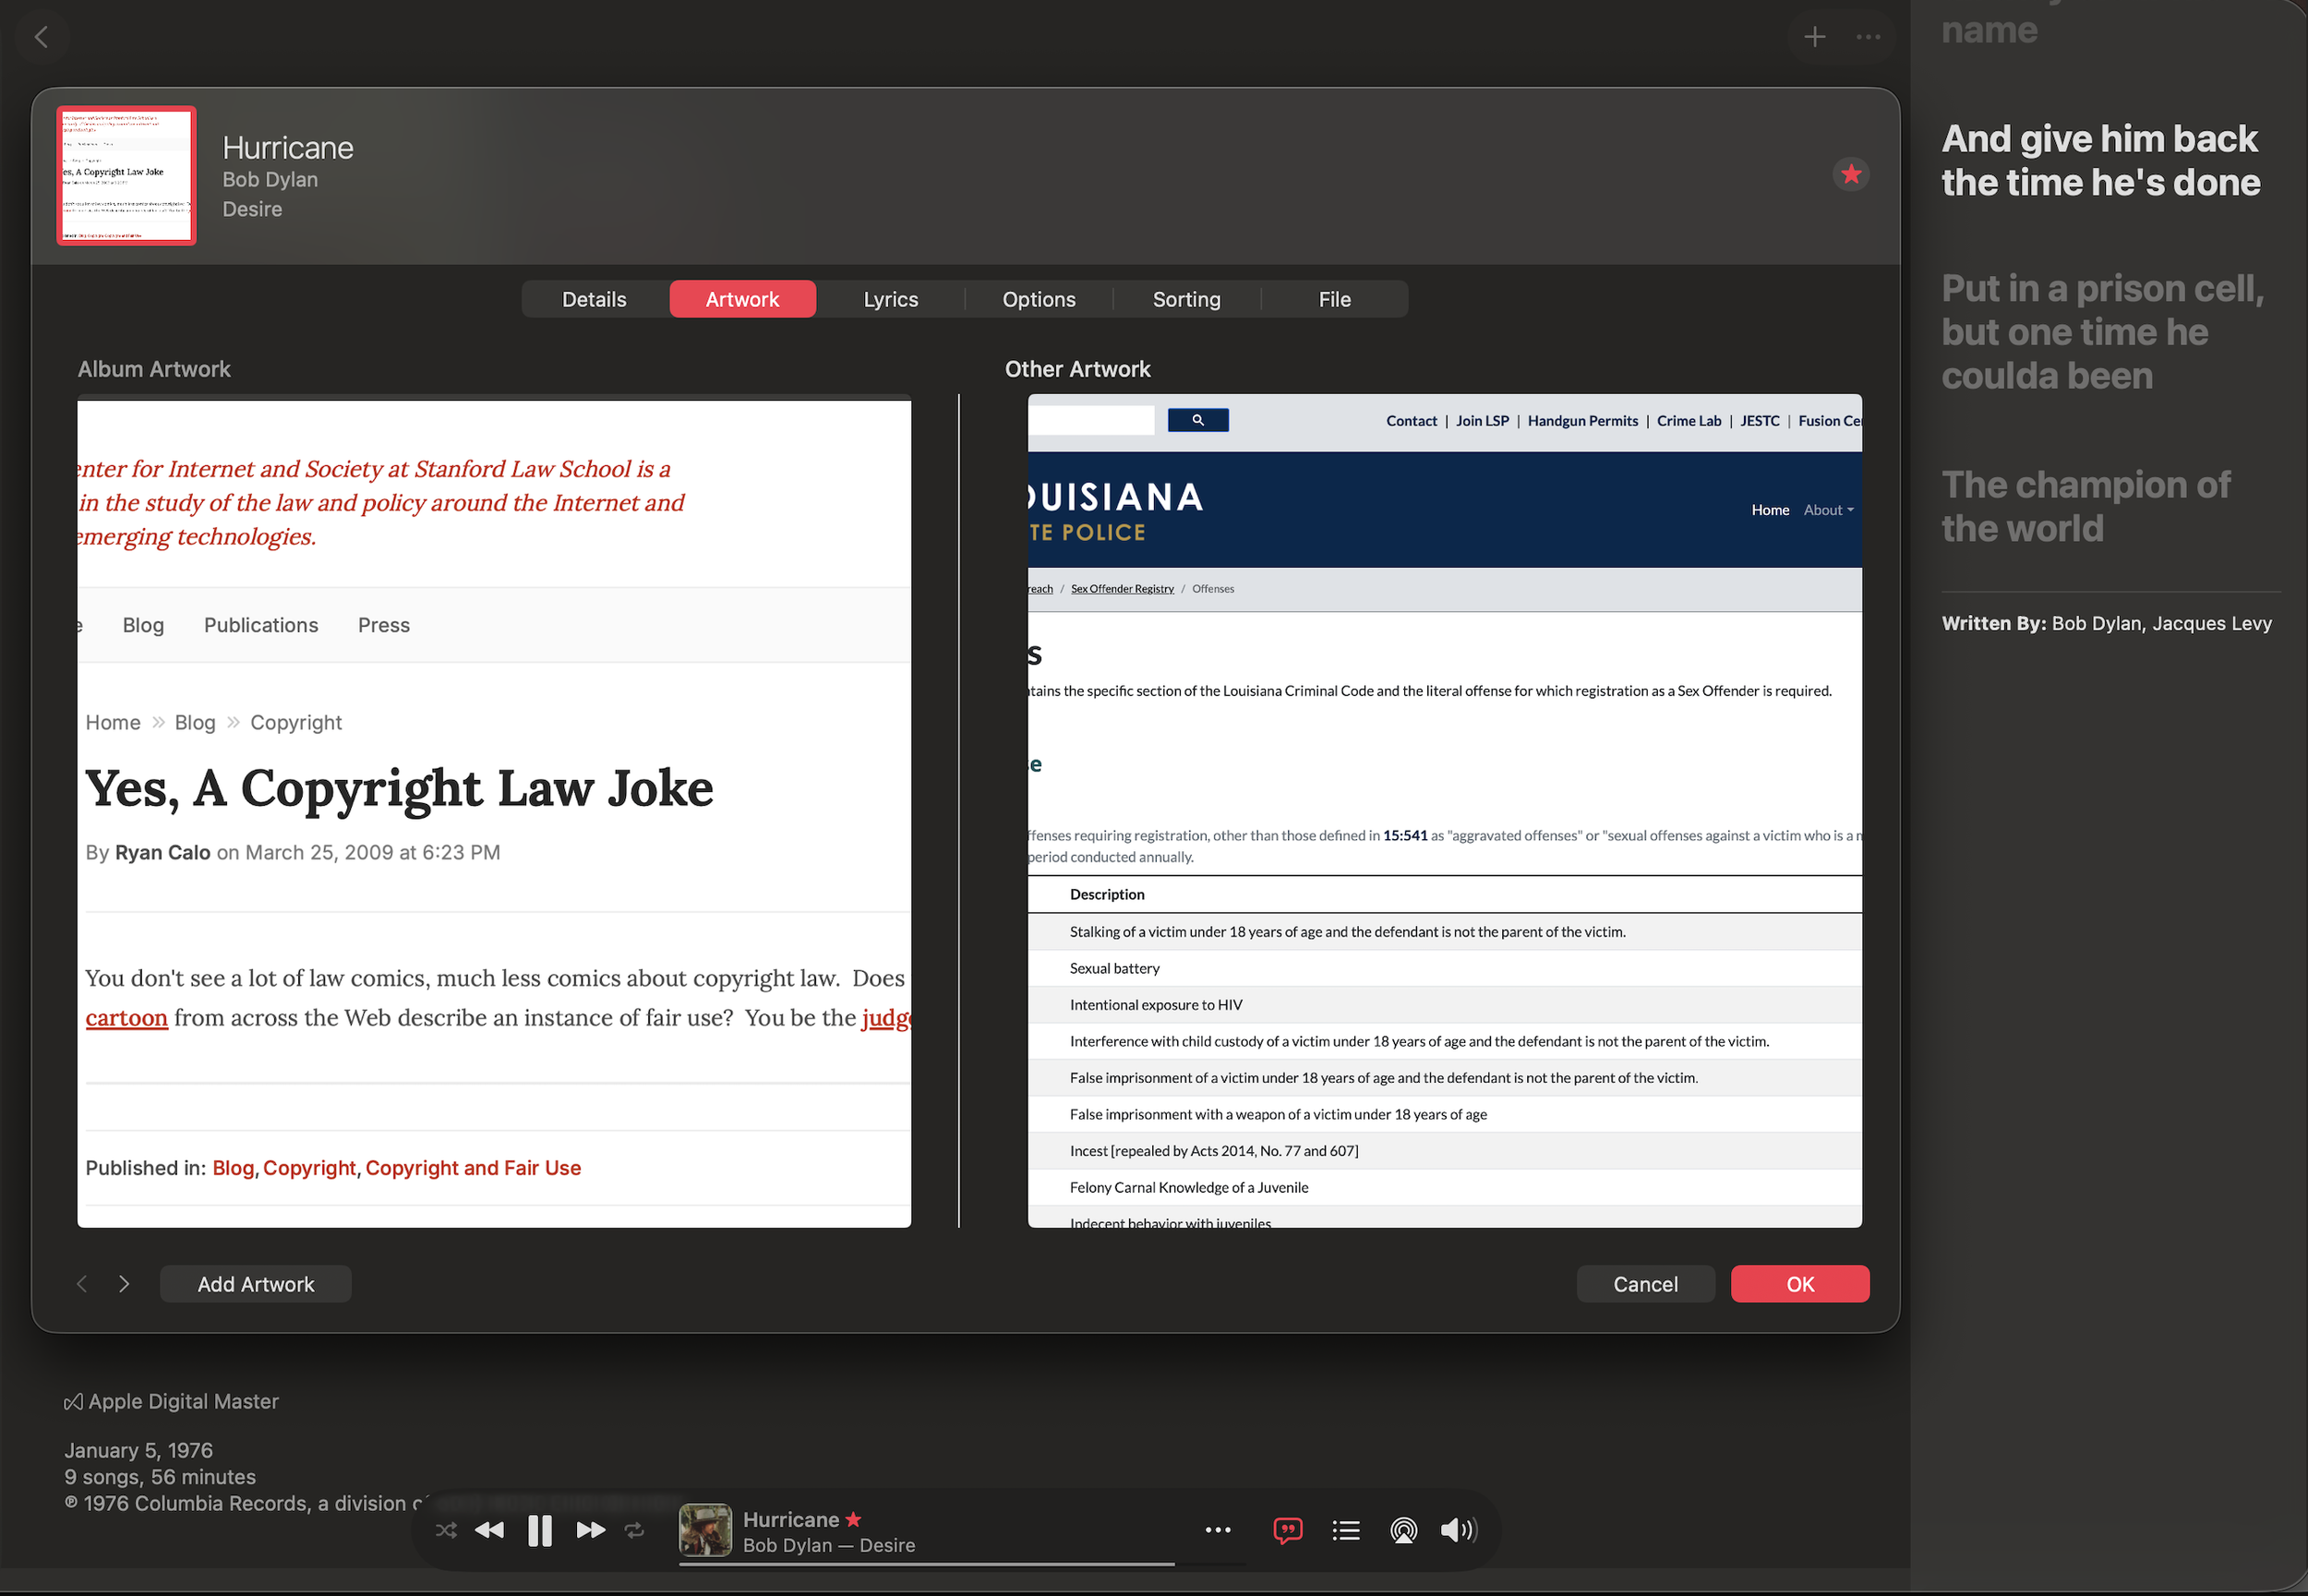This screenshot has height=1596, width=2308.
Task: Skip back to previous track
Action: [489, 1530]
